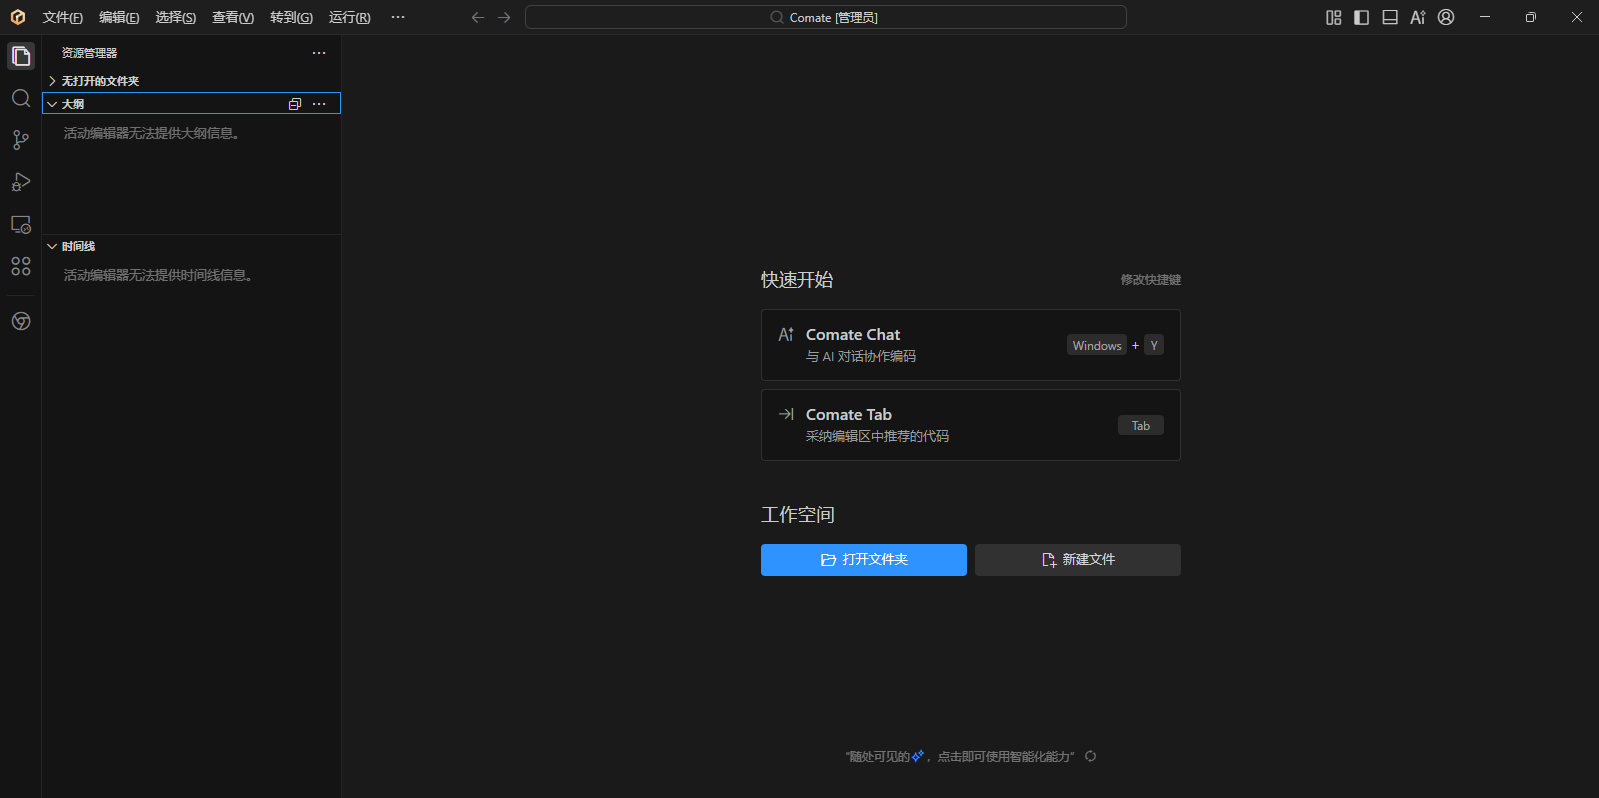Open the Run and Debug view
This screenshot has height=798, width=1599.
[x=21, y=182]
